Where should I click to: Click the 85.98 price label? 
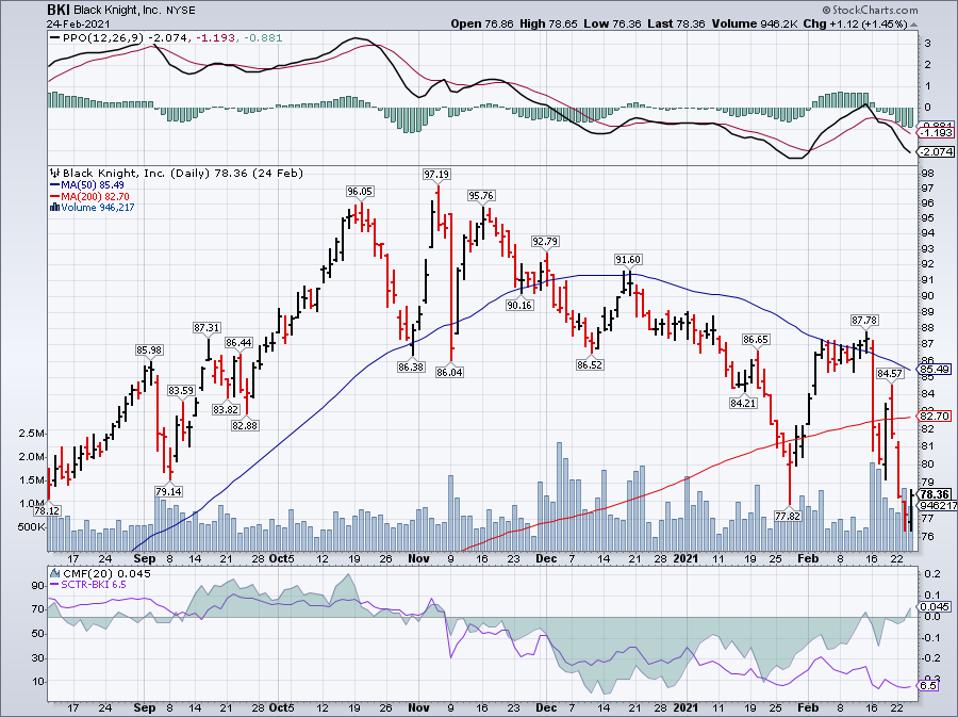(x=149, y=350)
